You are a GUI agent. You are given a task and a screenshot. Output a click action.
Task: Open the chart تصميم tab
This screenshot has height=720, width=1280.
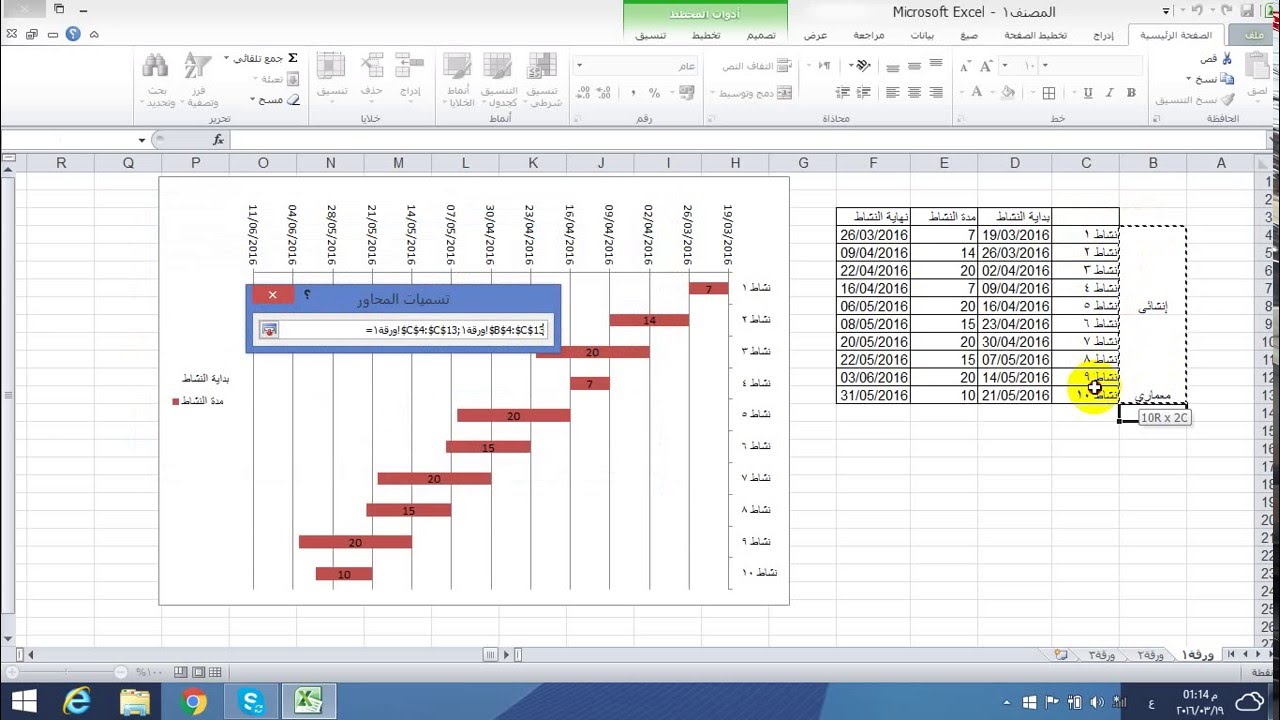[762, 35]
